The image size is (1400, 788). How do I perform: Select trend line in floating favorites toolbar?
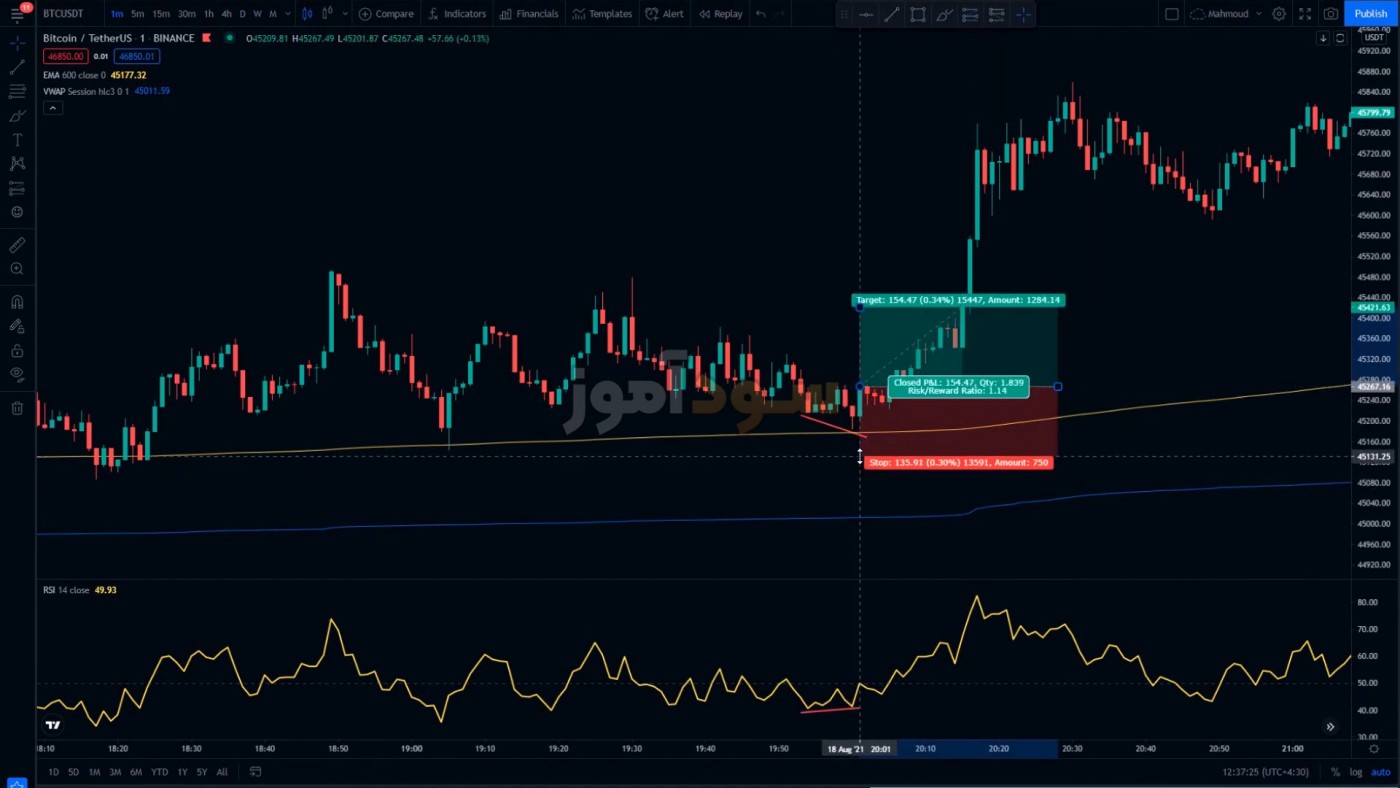pyautogui.click(x=892, y=14)
